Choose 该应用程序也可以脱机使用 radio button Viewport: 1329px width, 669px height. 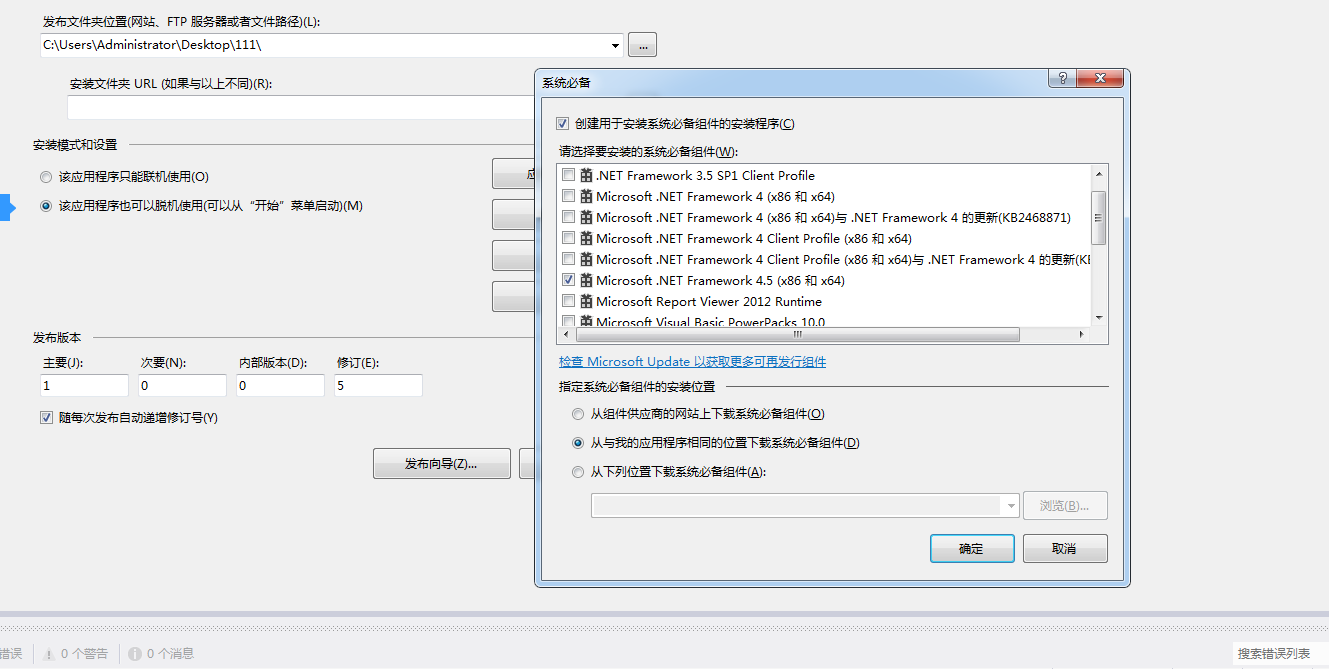pyautogui.click(x=46, y=206)
